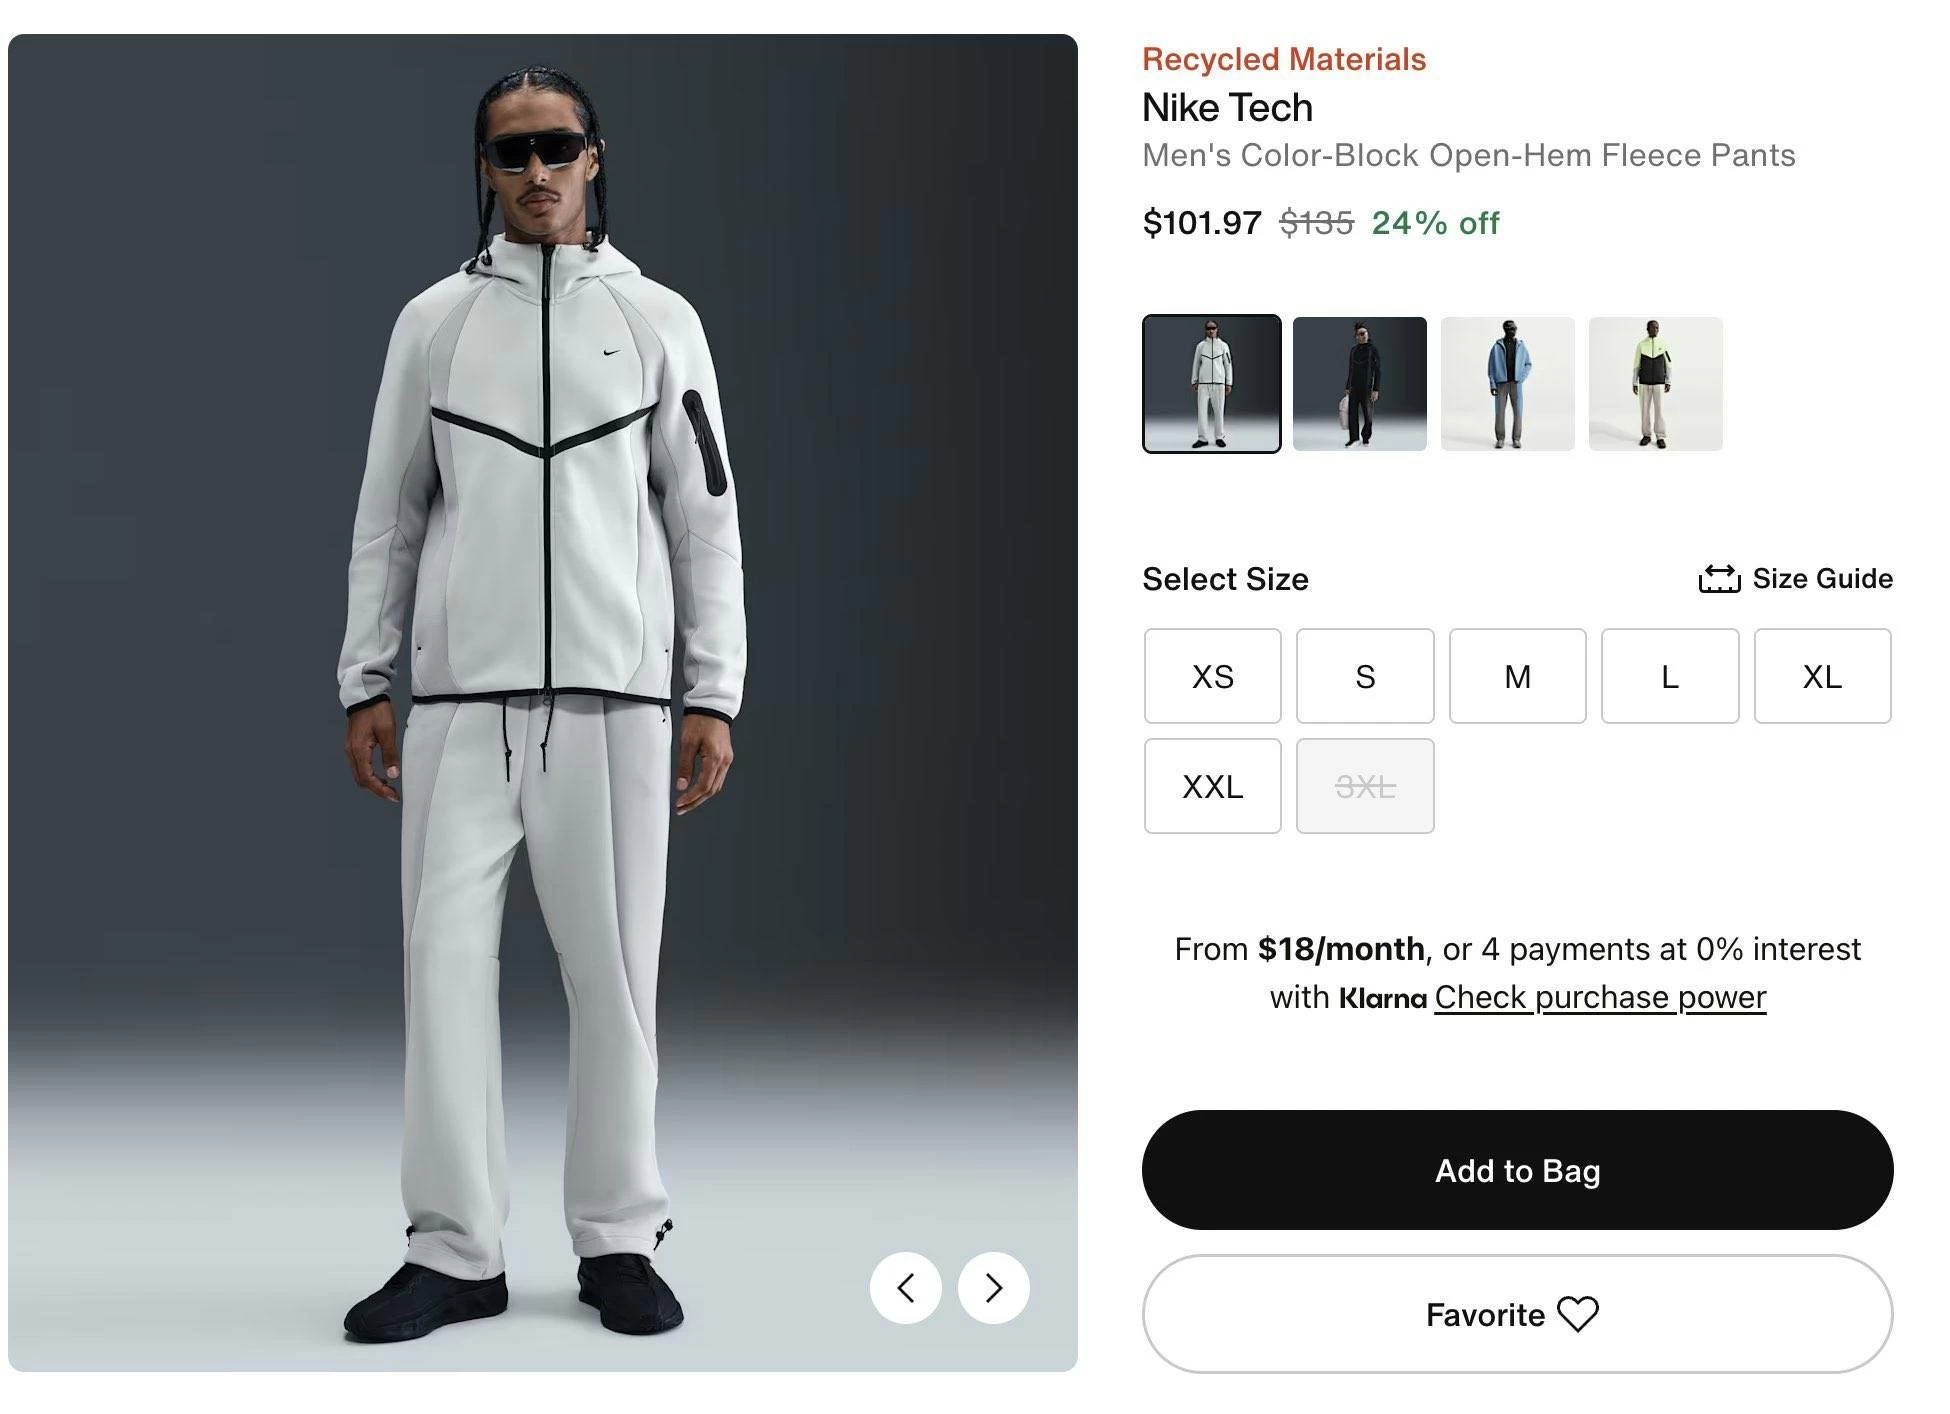
Task: Advance to the next product image
Action: coord(993,1288)
